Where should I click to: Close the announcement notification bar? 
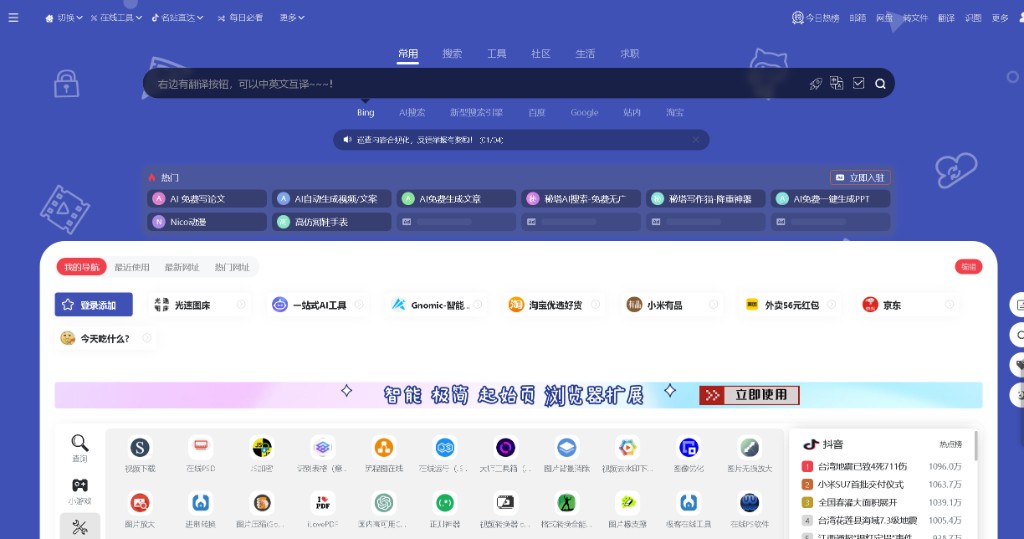pos(696,140)
